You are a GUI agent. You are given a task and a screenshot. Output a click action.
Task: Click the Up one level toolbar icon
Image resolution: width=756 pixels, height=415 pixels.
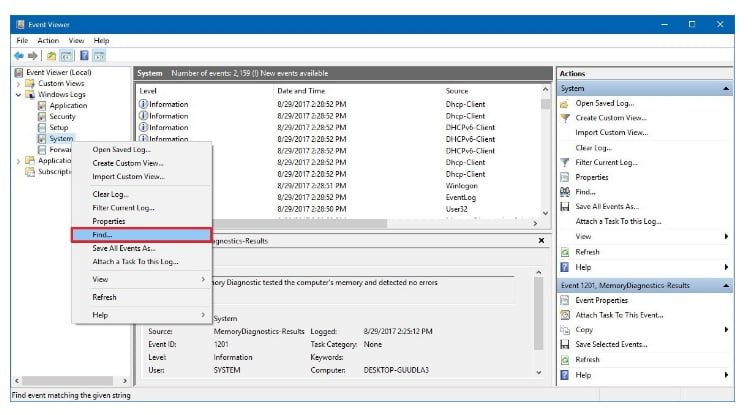click(51, 56)
